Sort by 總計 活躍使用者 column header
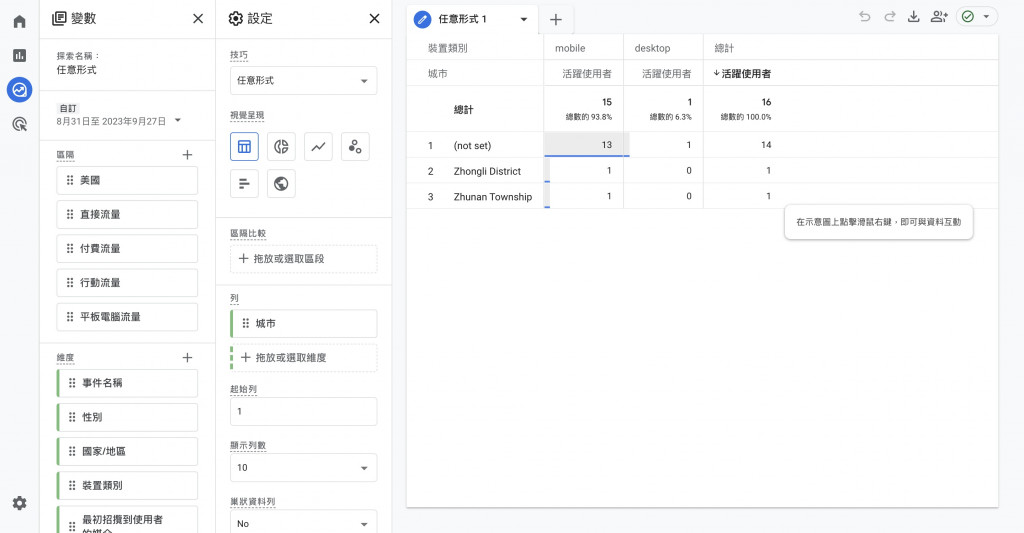Screen dimensions: 1024x533 tap(742, 74)
